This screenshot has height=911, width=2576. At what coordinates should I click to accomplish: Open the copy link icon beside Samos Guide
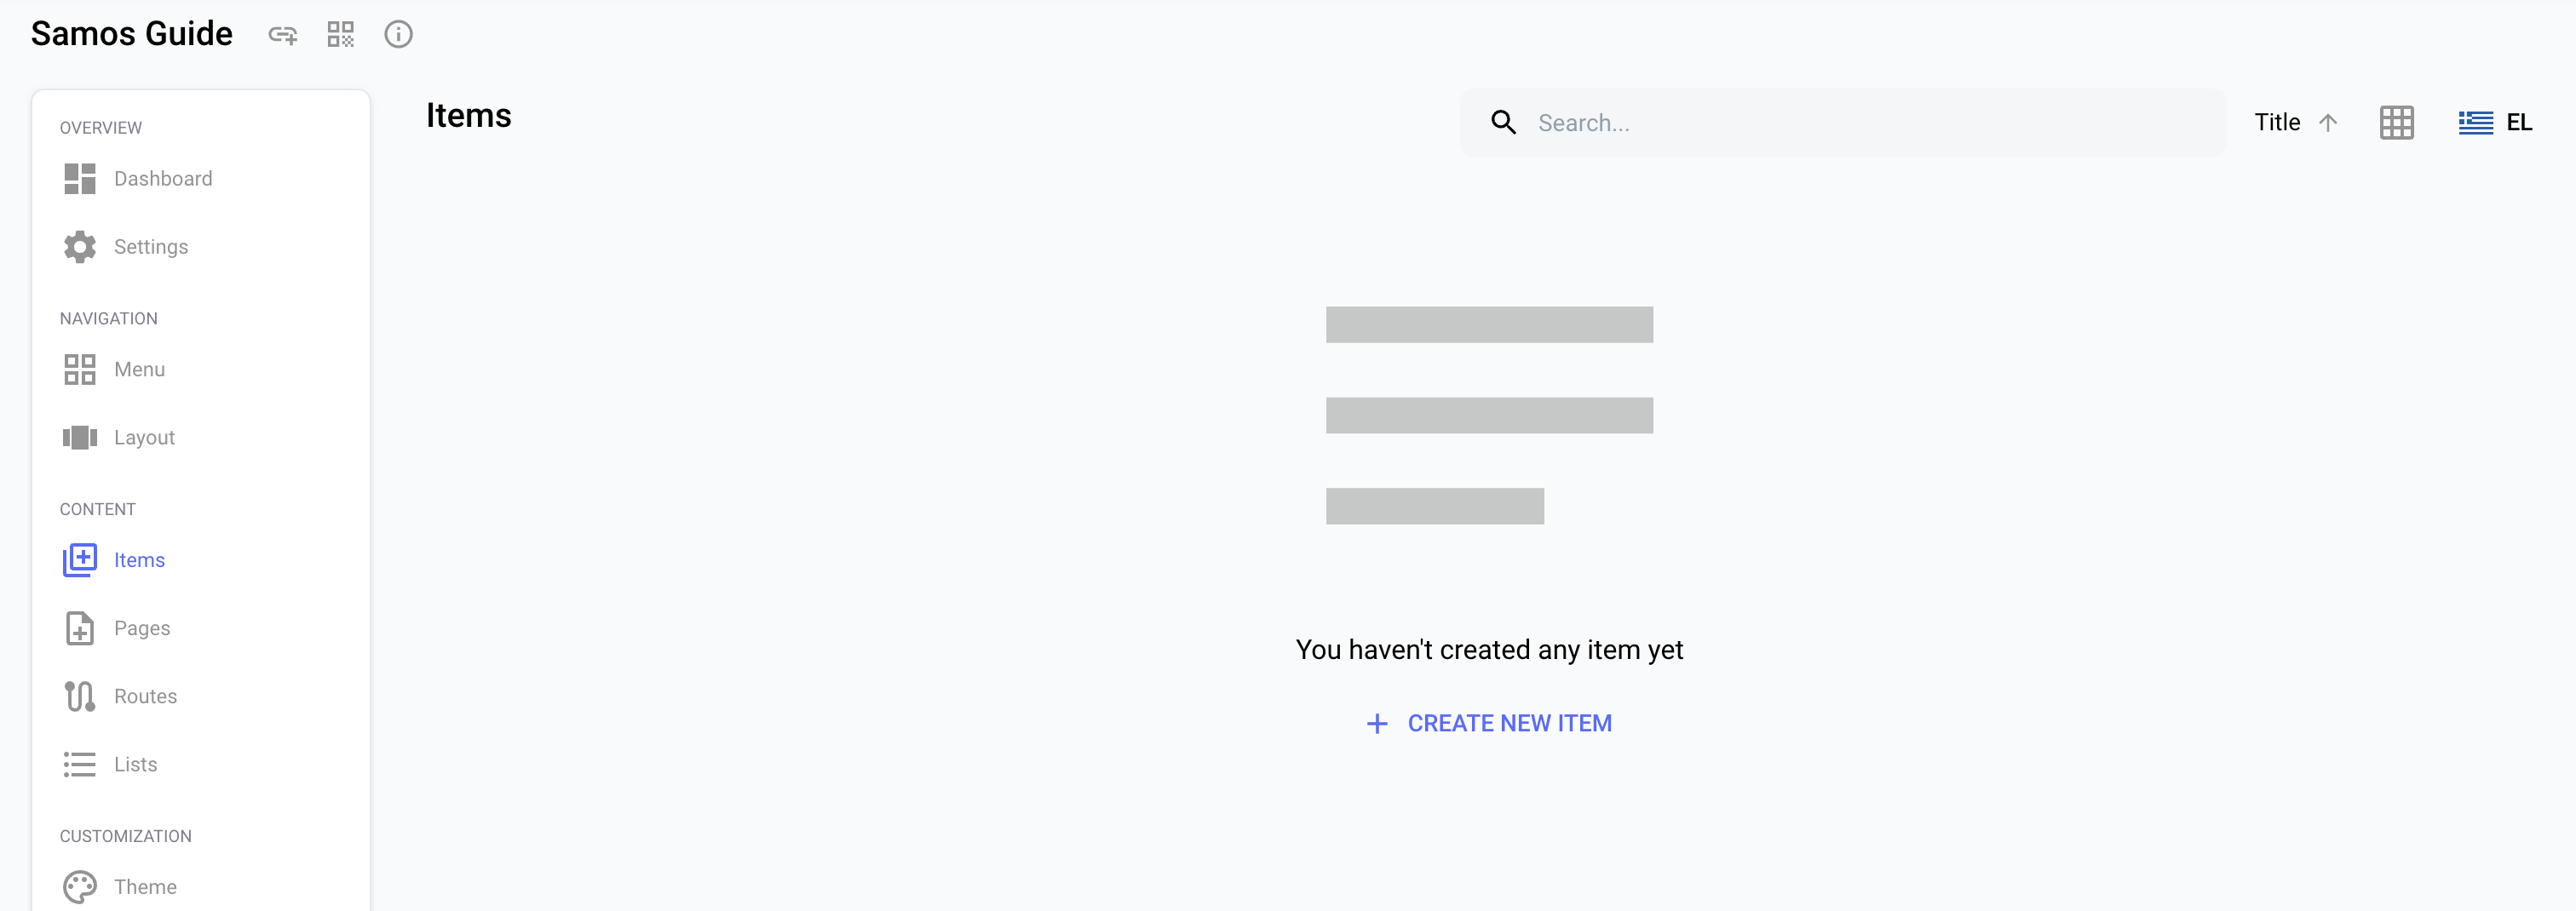pos(282,34)
